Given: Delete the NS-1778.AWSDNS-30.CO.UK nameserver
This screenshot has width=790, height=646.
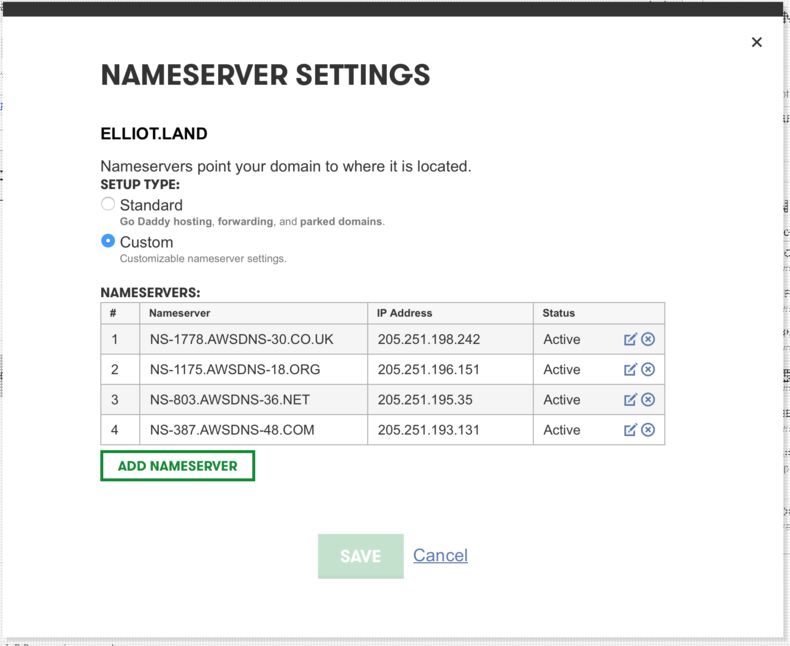Looking at the screenshot, I should 648,340.
